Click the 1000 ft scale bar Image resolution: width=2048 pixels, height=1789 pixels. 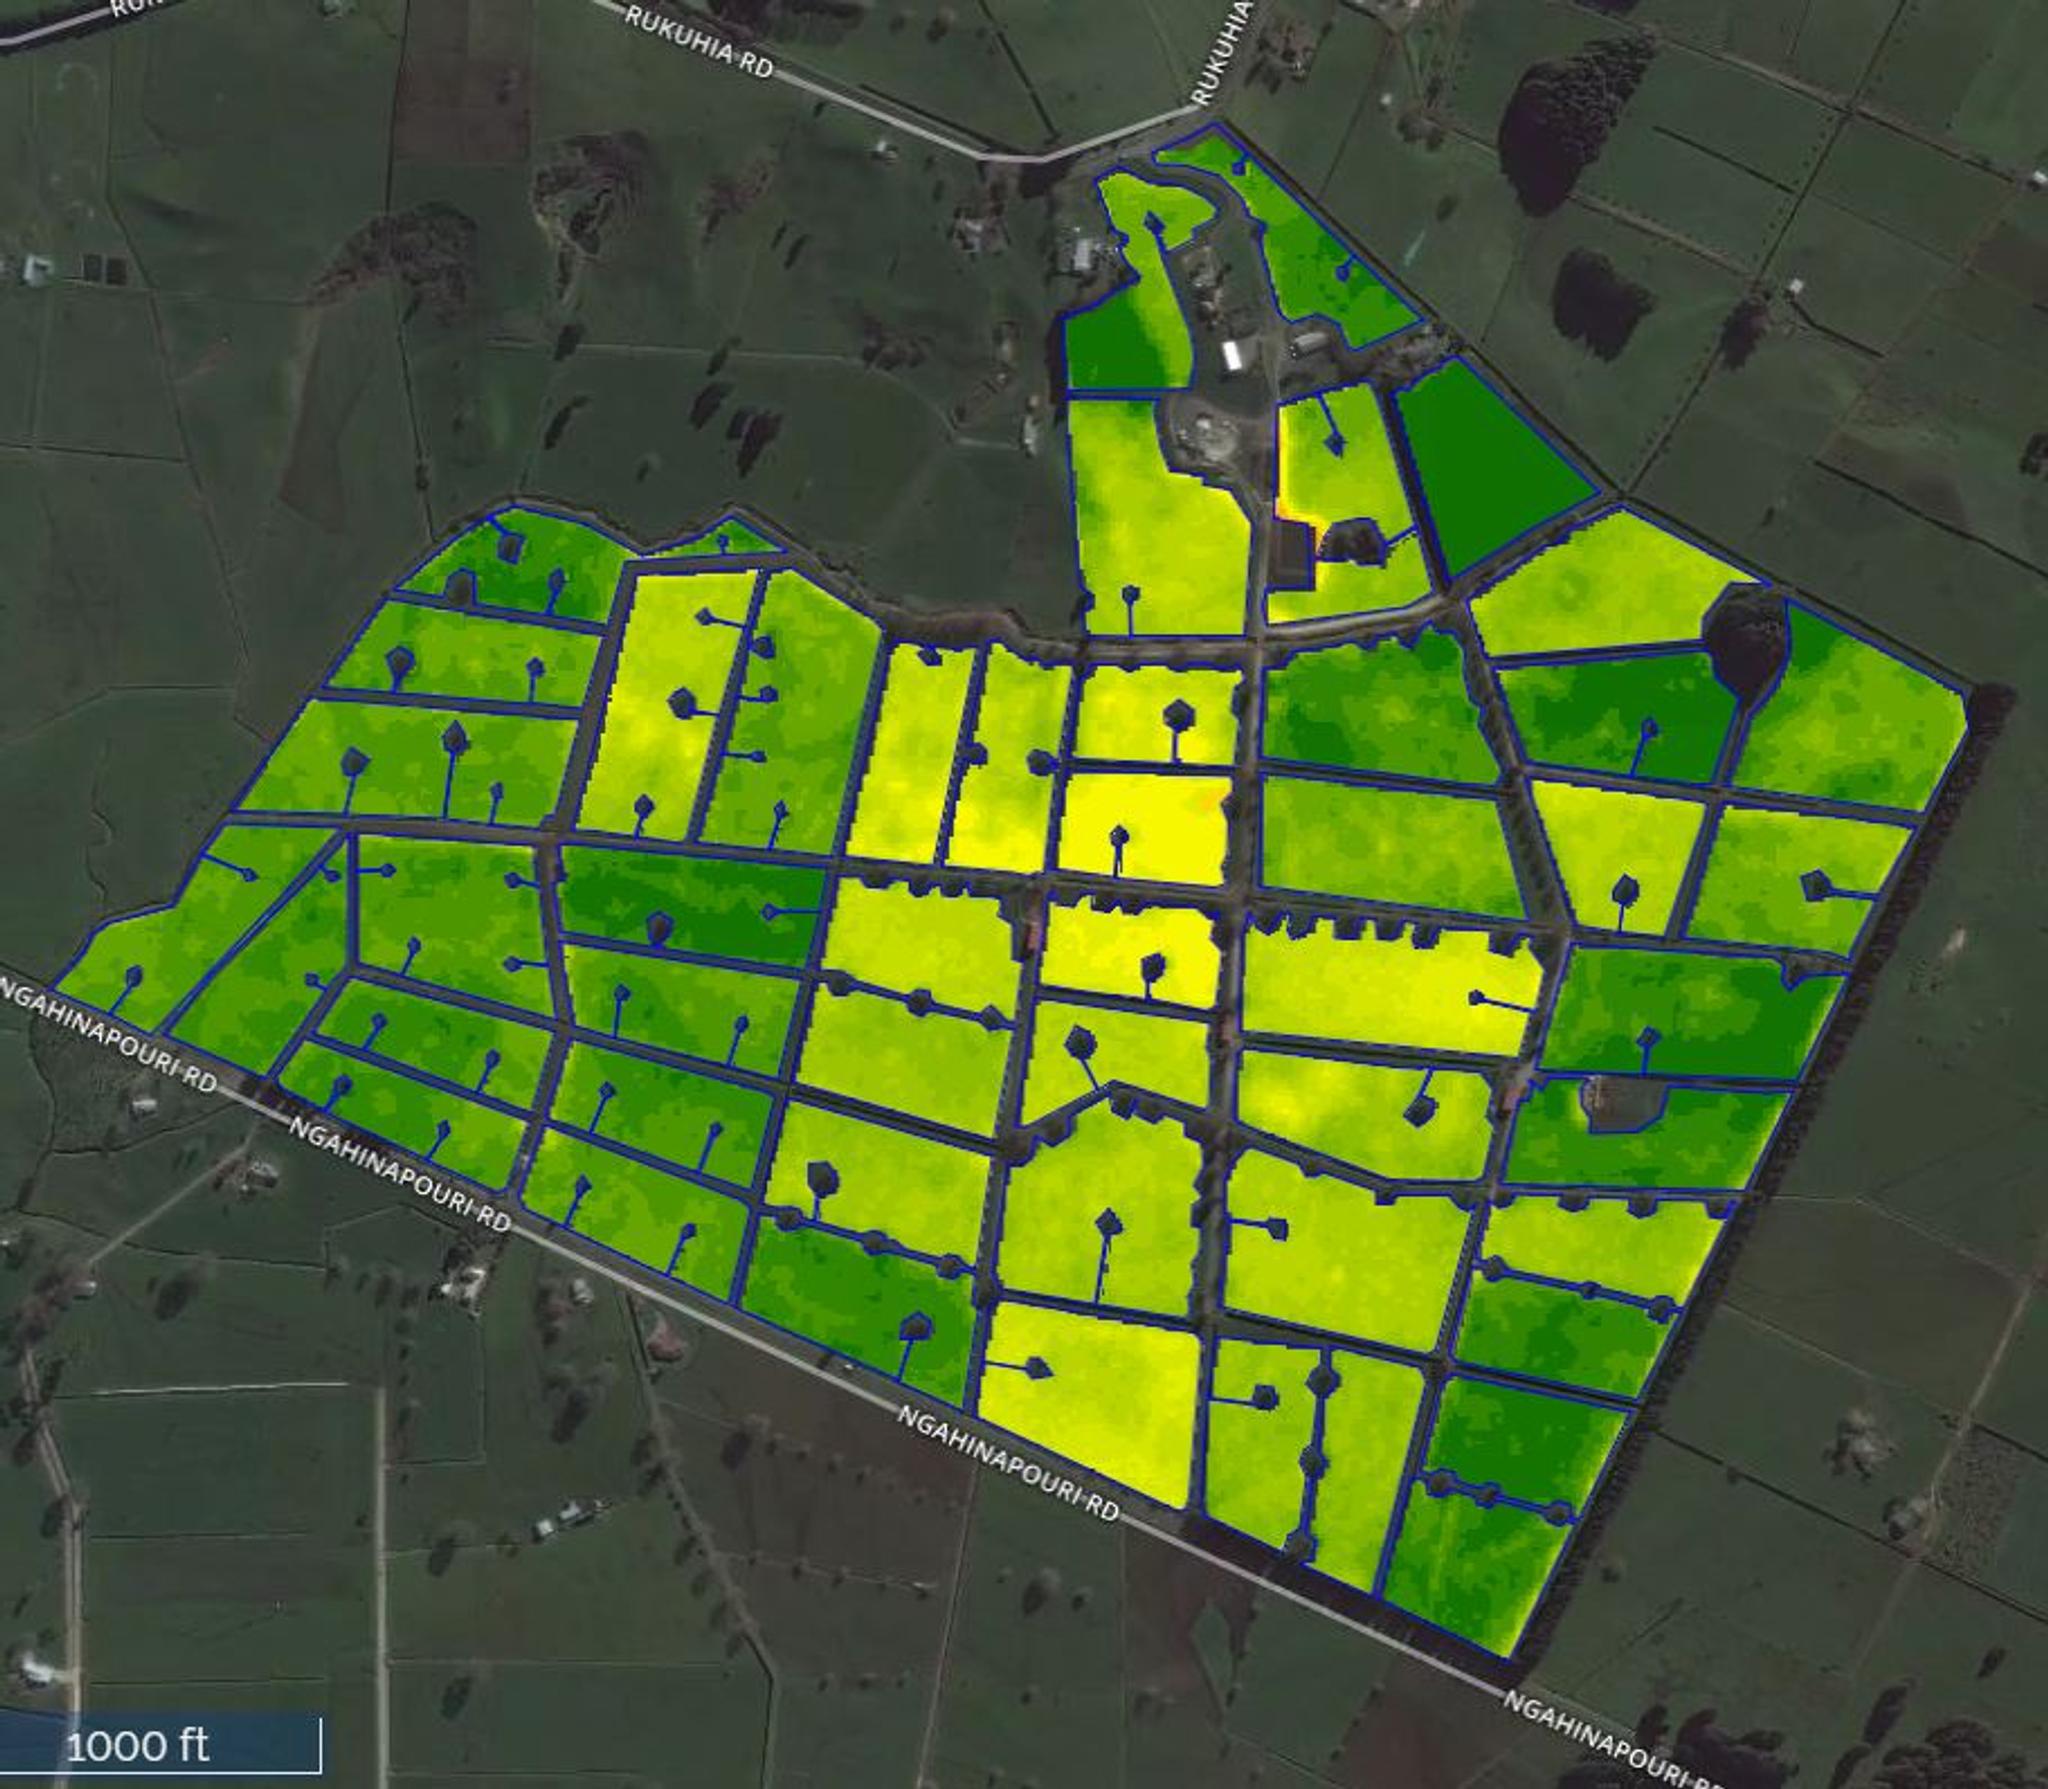point(160,1744)
